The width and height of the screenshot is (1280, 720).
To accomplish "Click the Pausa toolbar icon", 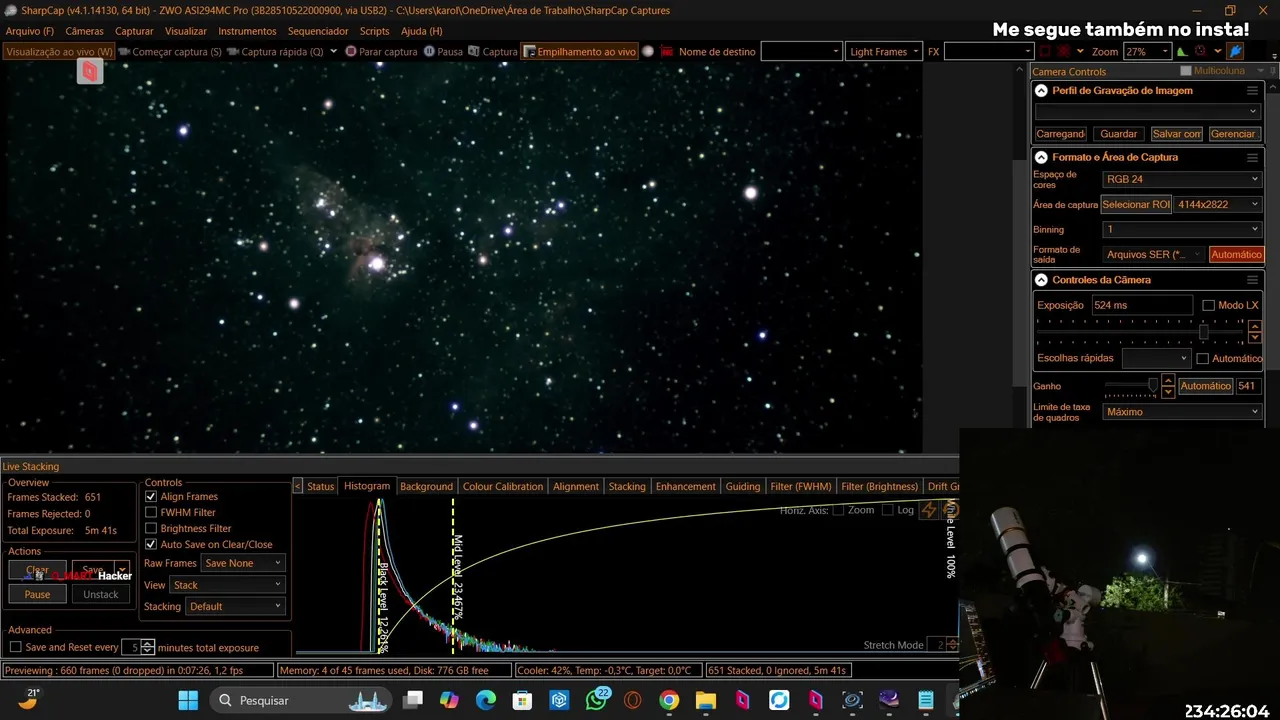I will pos(429,51).
